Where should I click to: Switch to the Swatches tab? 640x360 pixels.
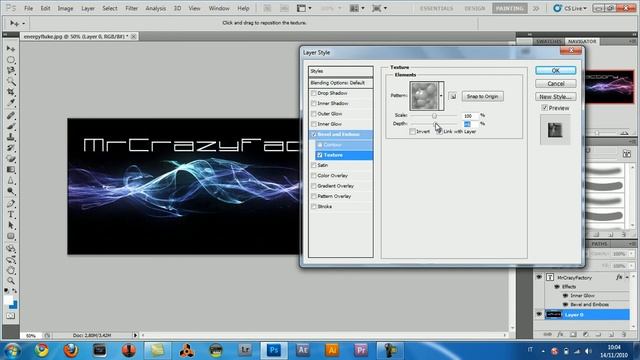[x=548, y=42]
